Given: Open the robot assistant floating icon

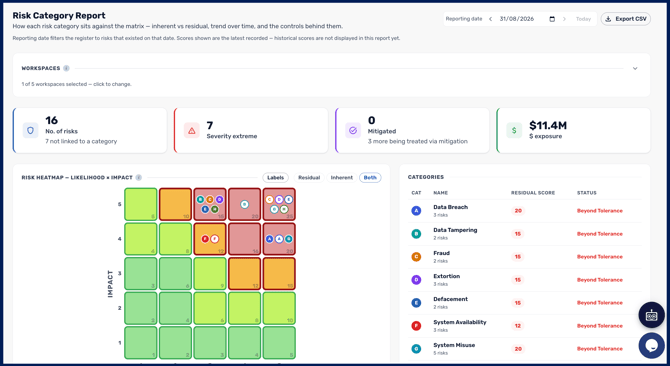Looking at the screenshot, I should 651,315.
